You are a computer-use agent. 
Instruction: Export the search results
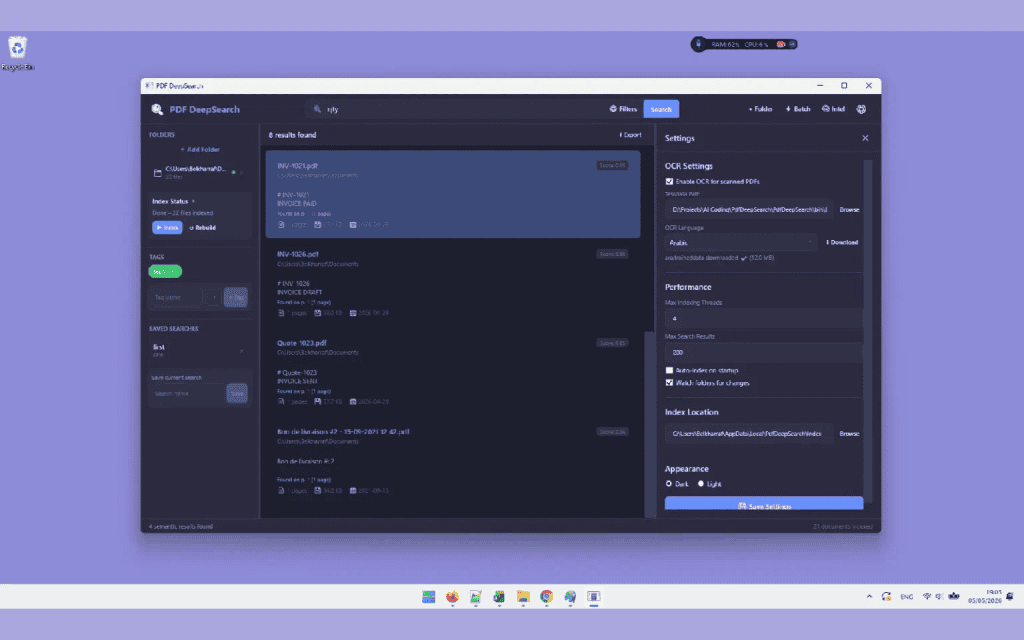pyautogui.click(x=631, y=135)
